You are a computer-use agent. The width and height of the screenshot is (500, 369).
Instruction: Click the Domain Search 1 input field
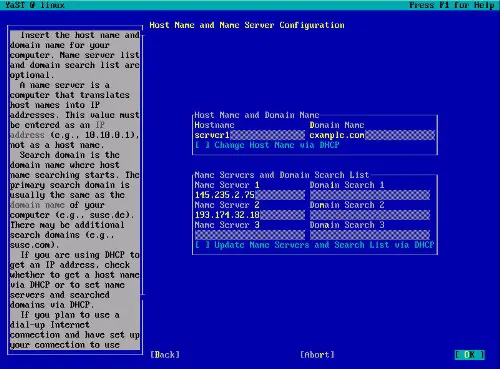pyautogui.click(x=370, y=195)
